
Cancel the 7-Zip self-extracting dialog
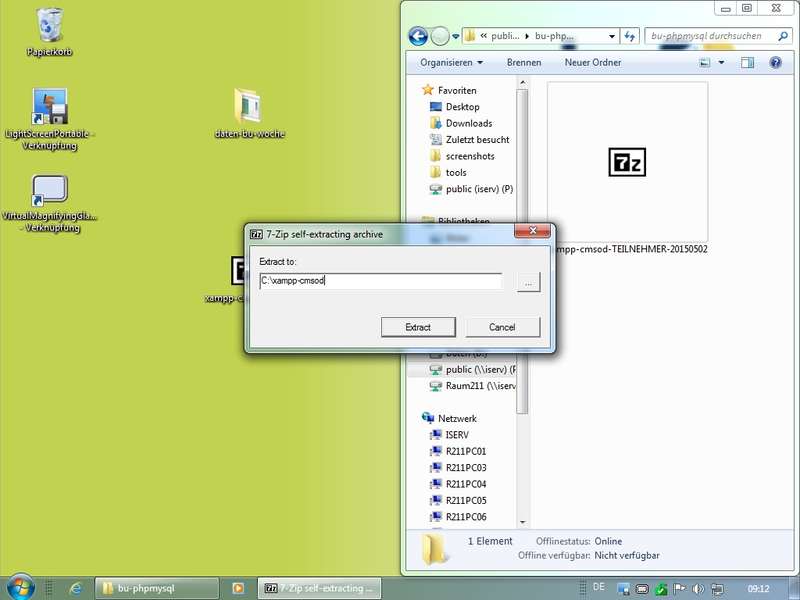point(503,327)
